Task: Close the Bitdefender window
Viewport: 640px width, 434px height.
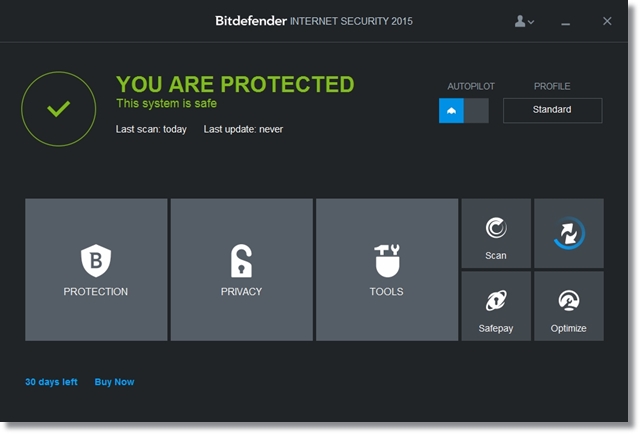Action: point(607,21)
